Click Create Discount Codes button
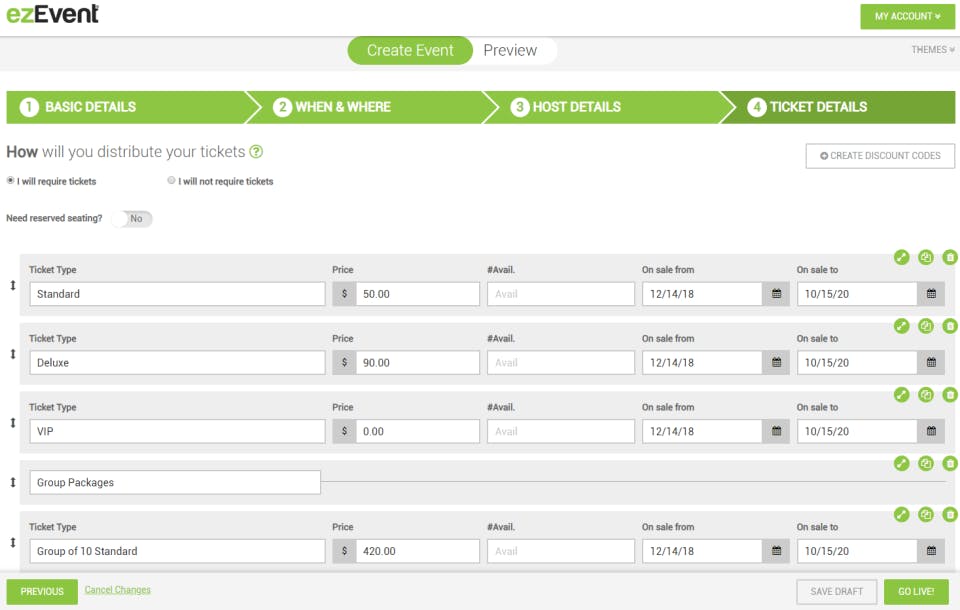 click(x=880, y=156)
